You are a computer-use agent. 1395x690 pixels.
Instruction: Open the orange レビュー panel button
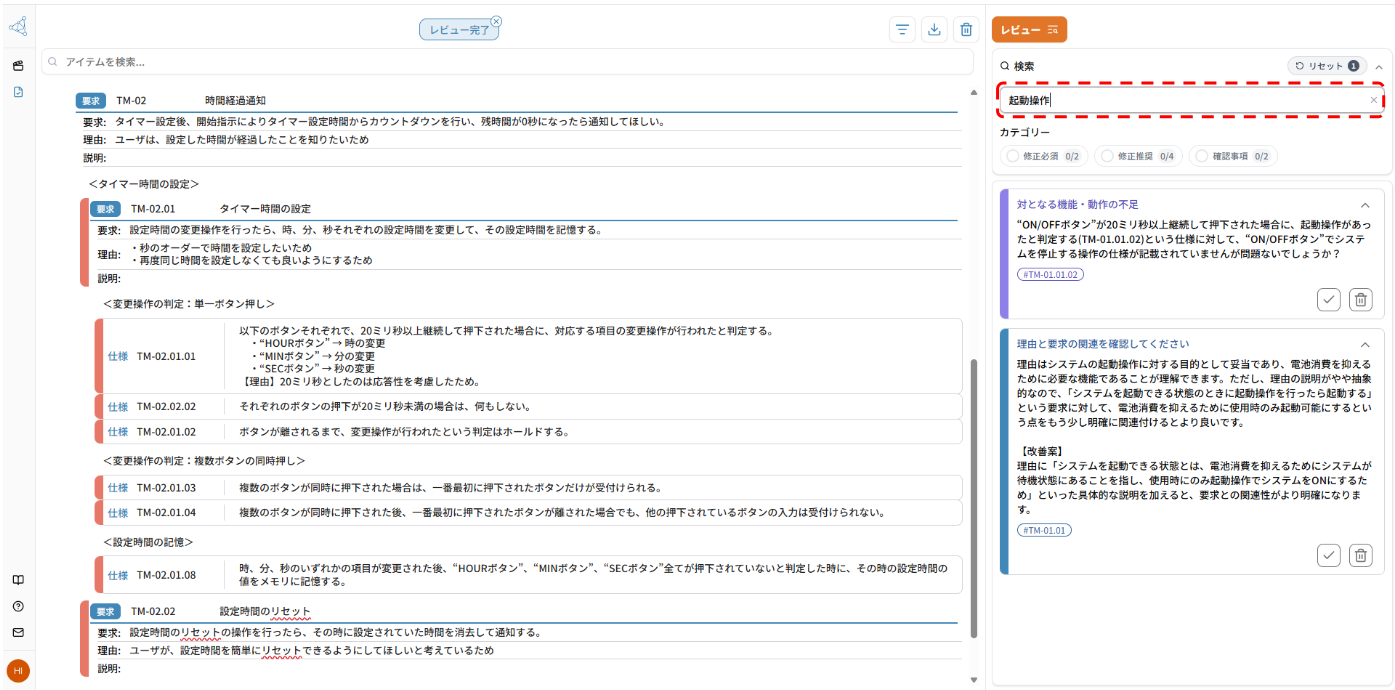tap(1028, 29)
